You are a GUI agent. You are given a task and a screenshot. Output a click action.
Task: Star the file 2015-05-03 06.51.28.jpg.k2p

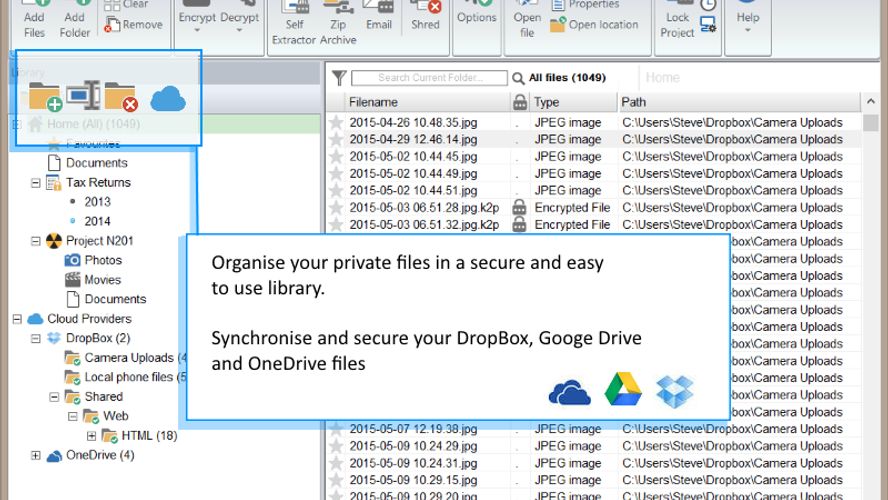[336, 207]
